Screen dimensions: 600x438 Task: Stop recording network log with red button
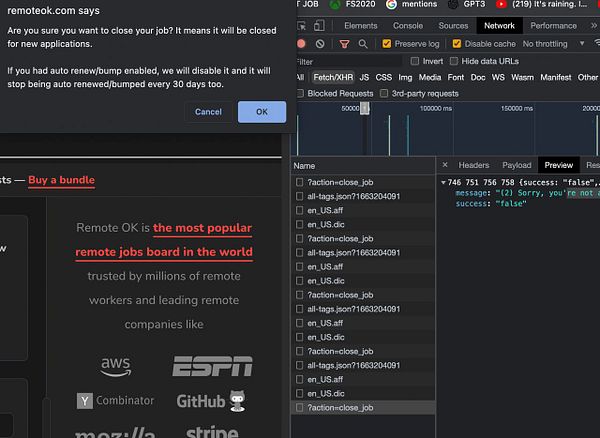point(301,44)
